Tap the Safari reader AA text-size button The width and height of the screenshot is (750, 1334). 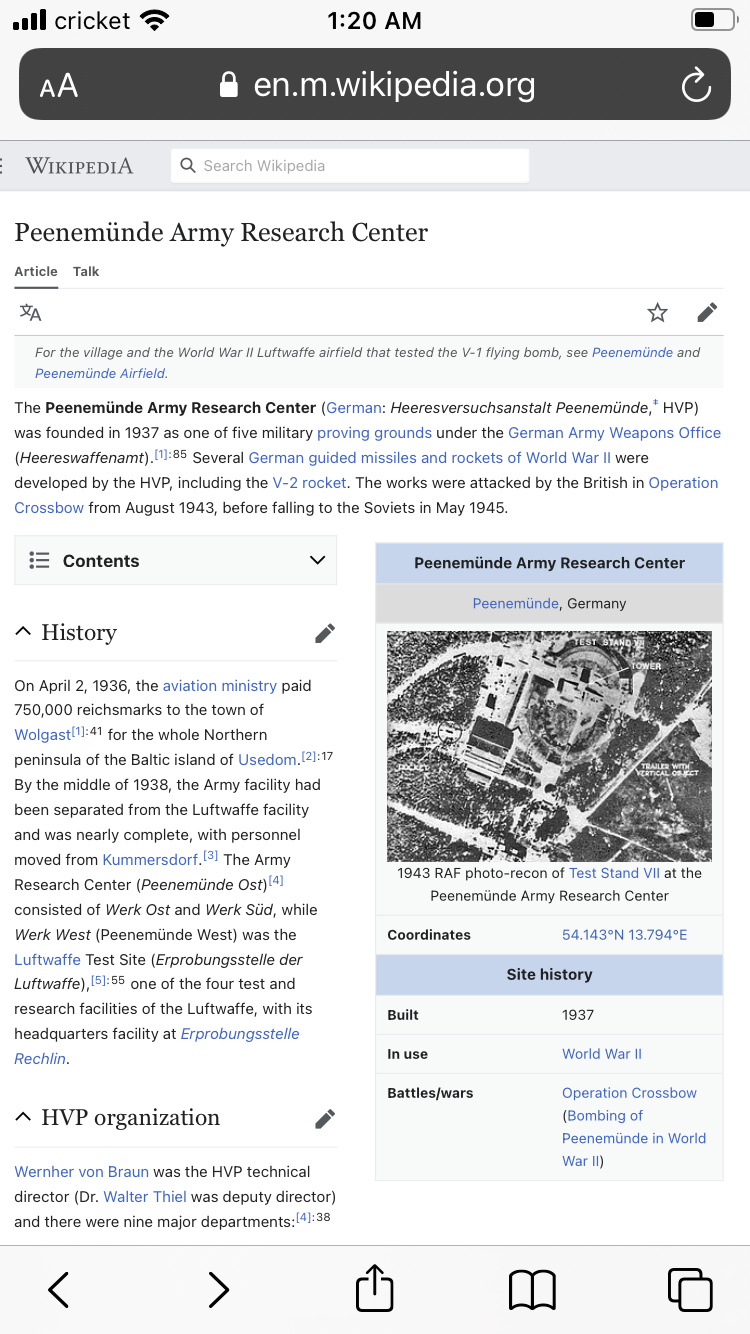point(58,86)
